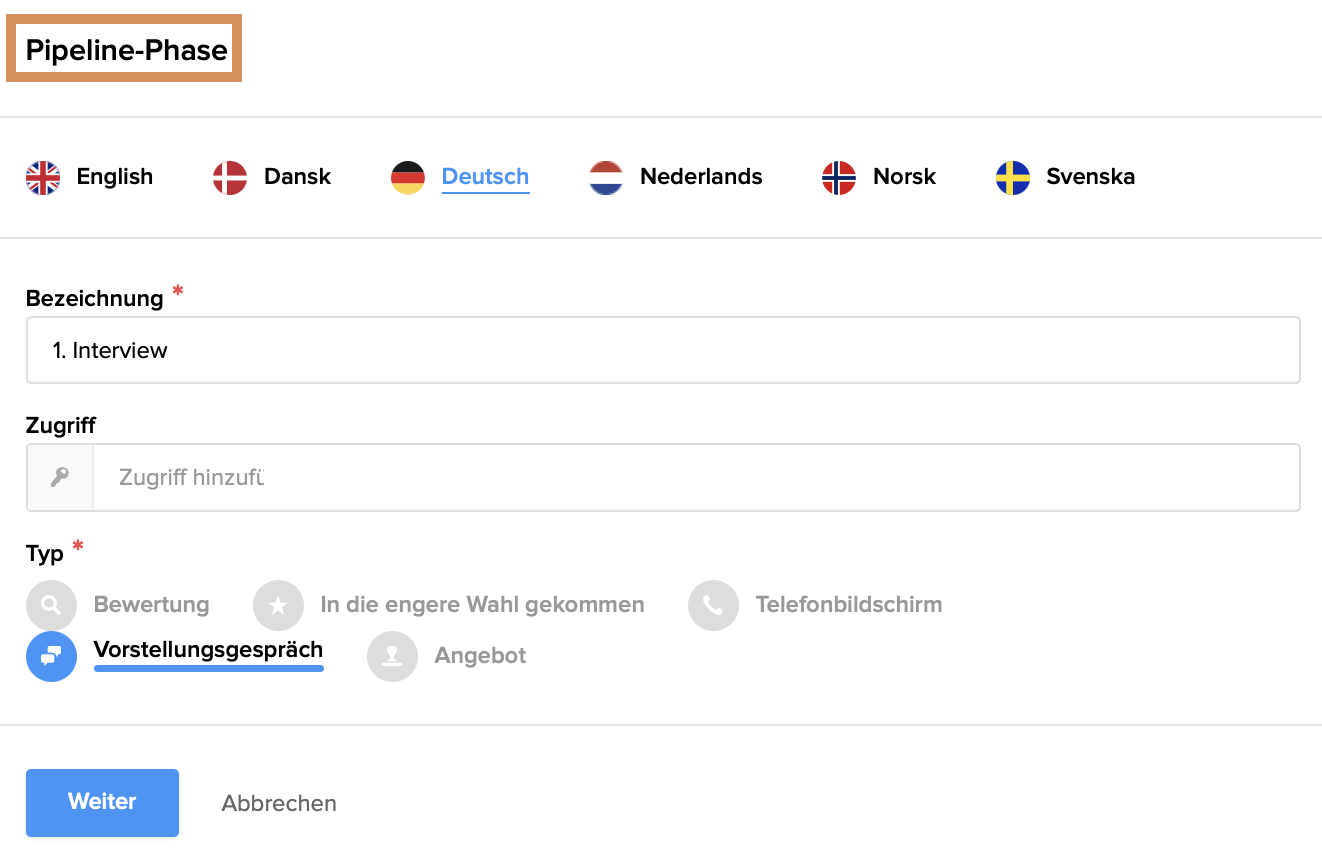Select the Bewertung type option
The width and height of the screenshot is (1322, 866).
click(151, 605)
